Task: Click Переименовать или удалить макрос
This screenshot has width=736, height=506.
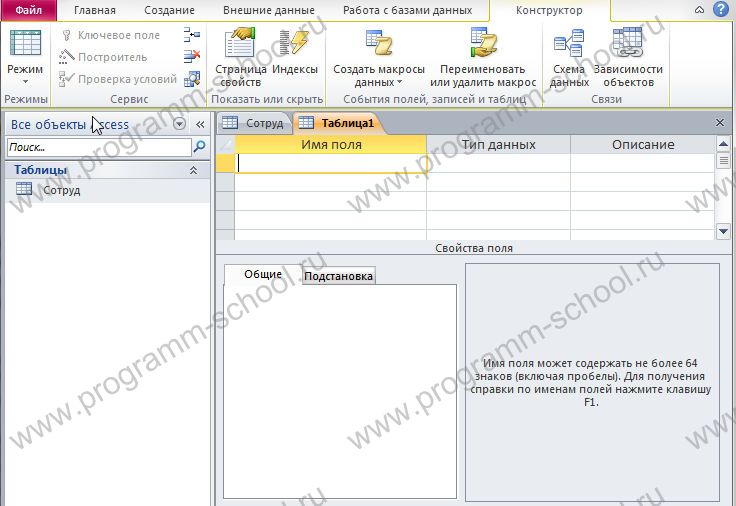Action: click(x=483, y=55)
